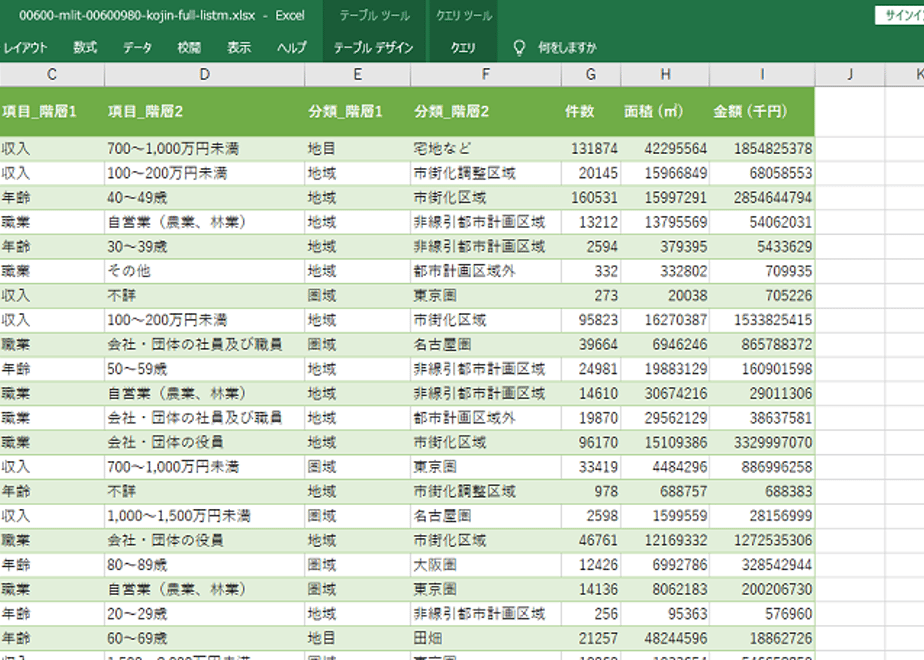Select the cell 名古屋圏 with count 39664
The width and height of the screenshot is (924, 660).
click(x=486, y=344)
